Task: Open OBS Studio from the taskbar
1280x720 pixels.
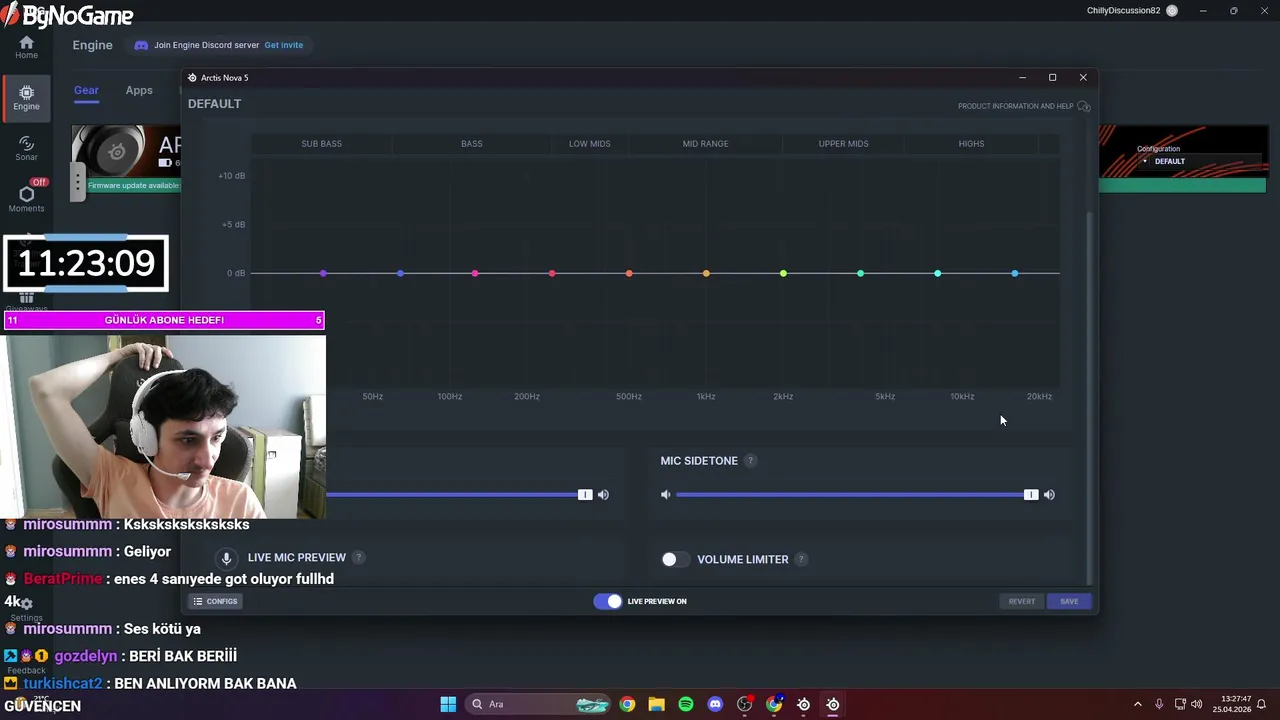Action: (x=744, y=704)
